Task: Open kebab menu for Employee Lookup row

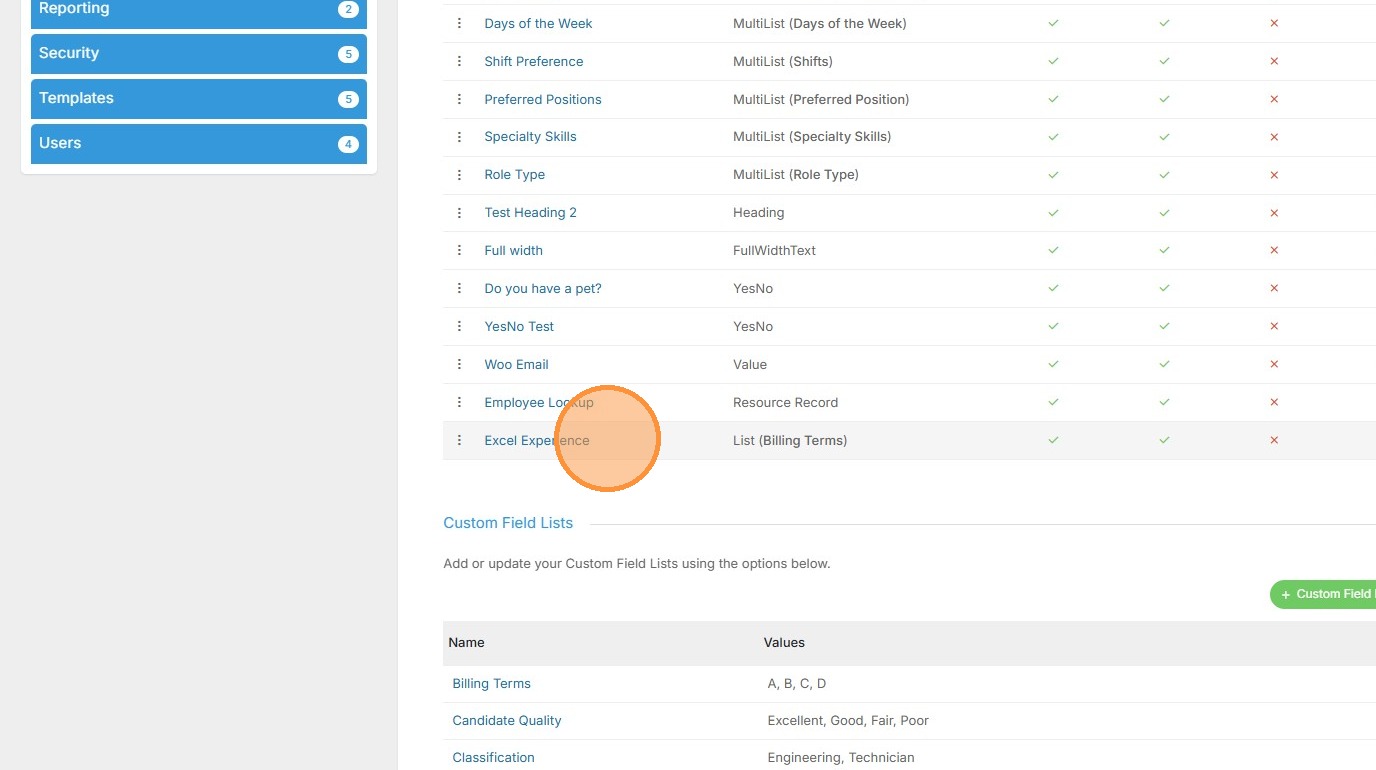Action: tap(459, 403)
